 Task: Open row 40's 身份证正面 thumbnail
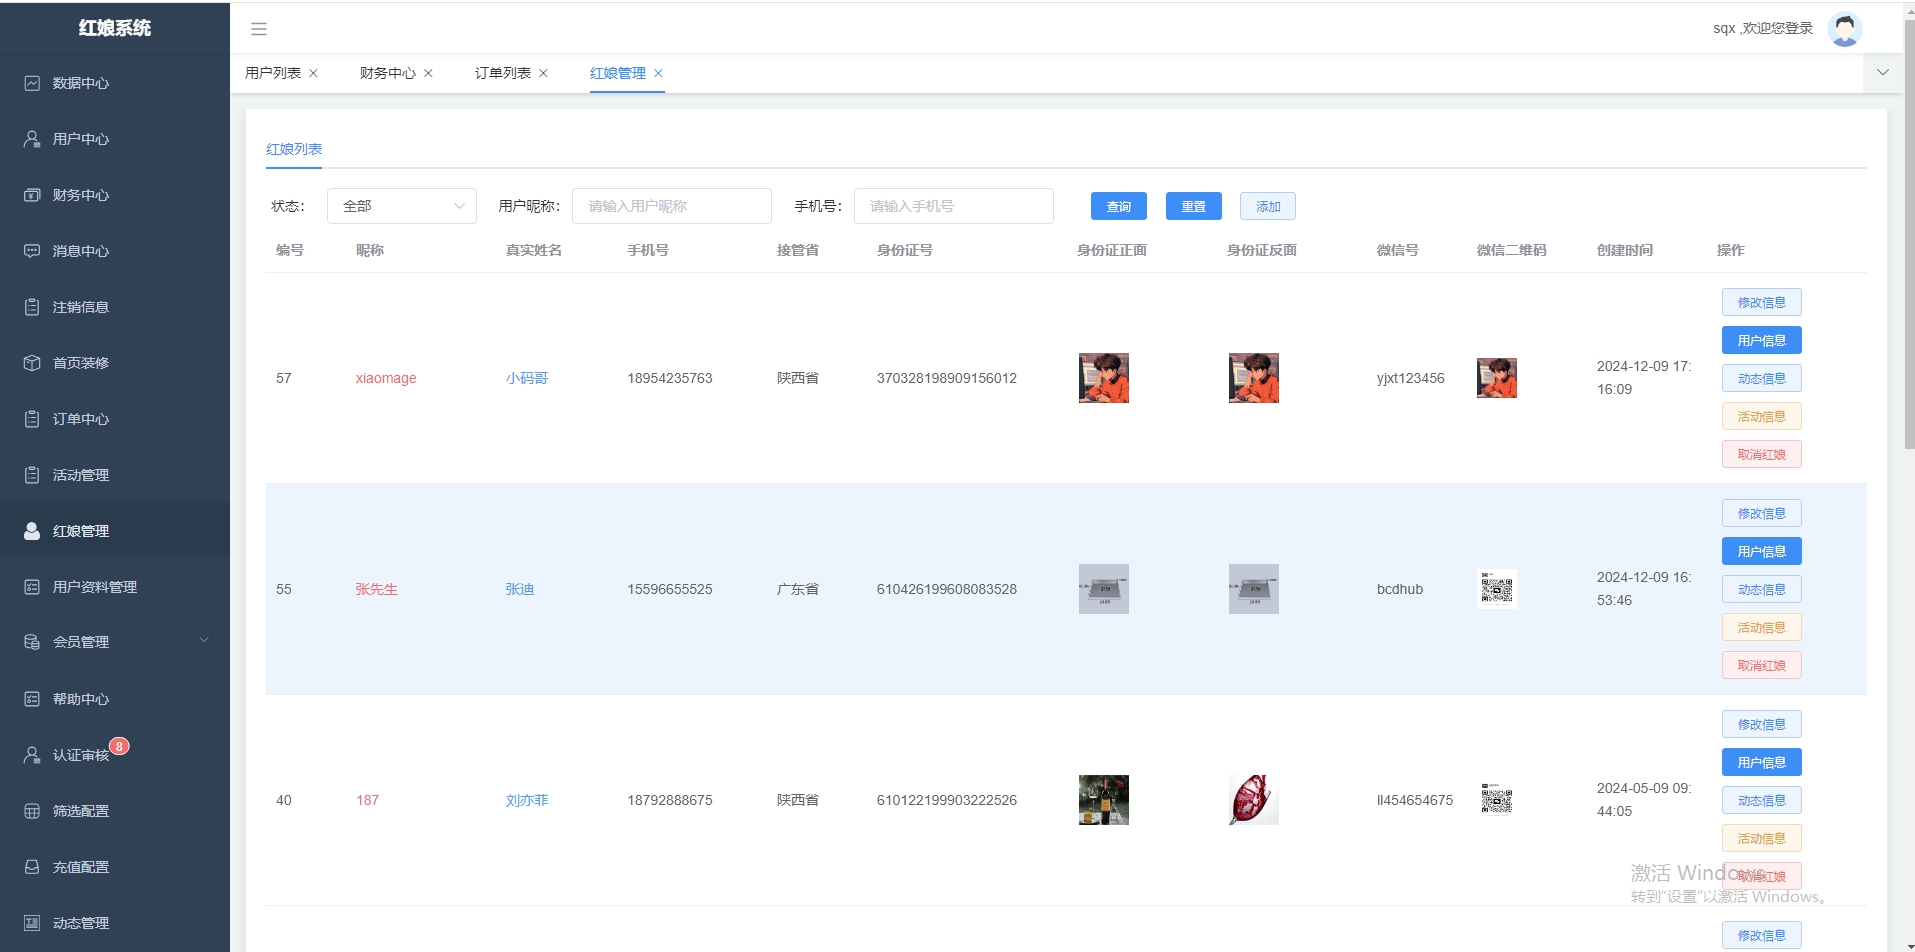pos(1104,800)
